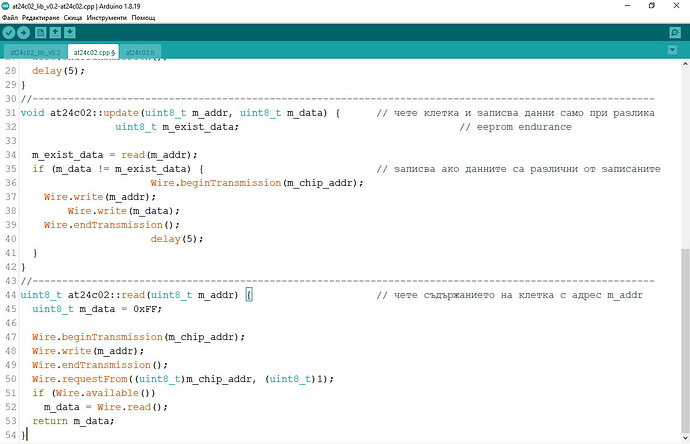This screenshot has height=444, width=690.
Task: Open an existing sketch file
Action: tap(55, 32)
